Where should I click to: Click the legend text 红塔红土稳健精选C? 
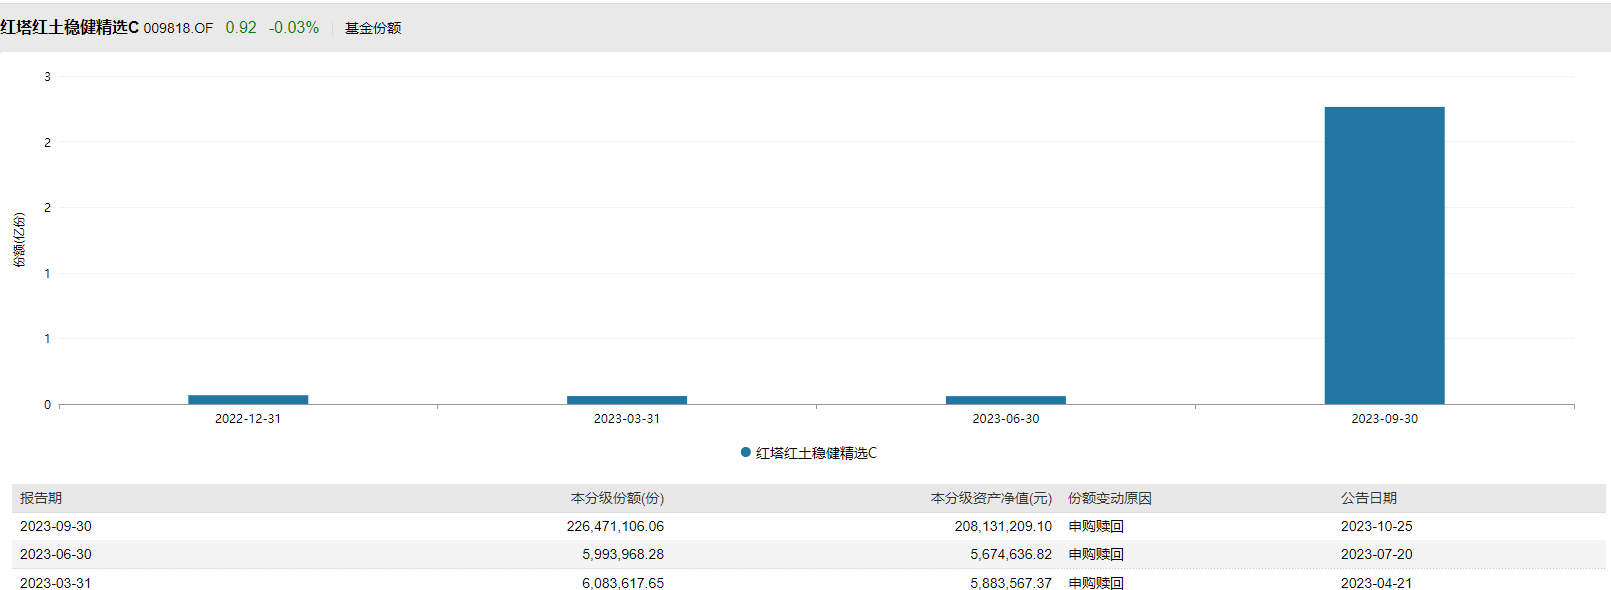tap(816, 453)
